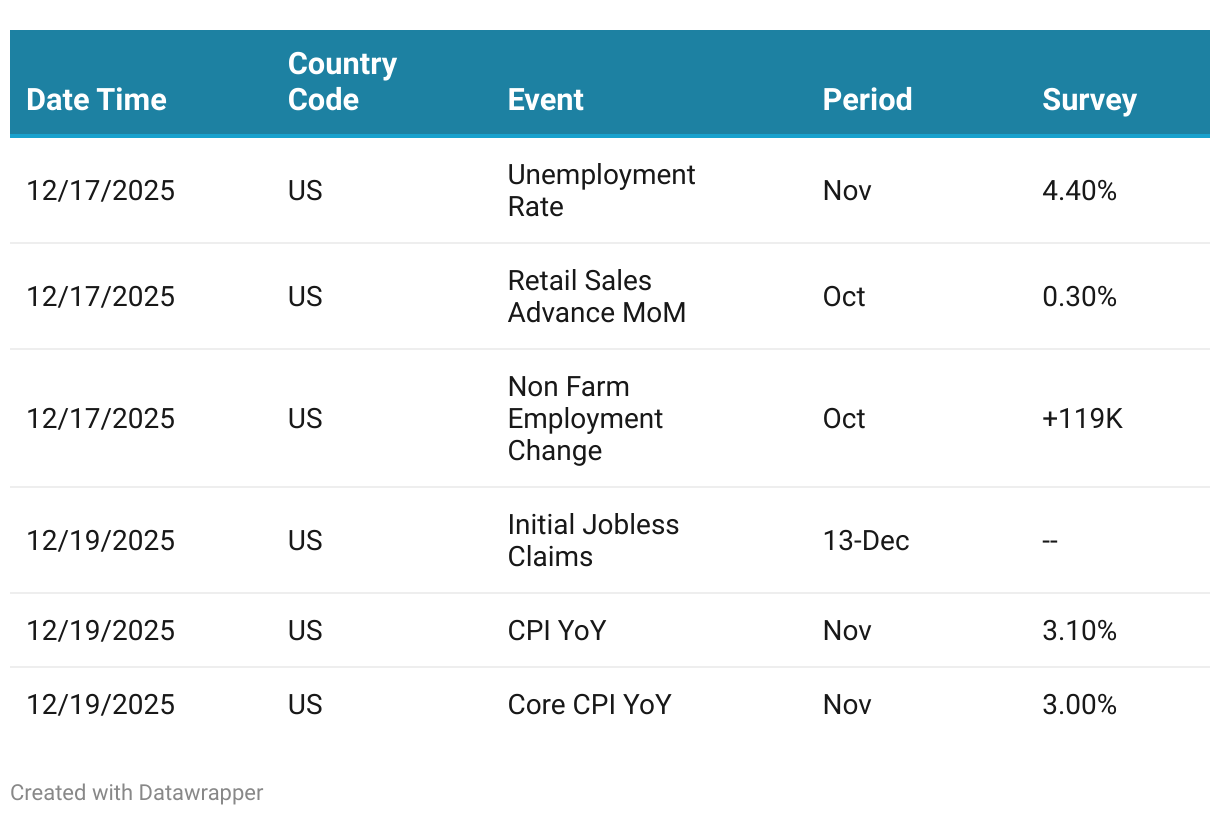Click the 3.00% survey value
1220x816 pixels.
click(1079, 704)
